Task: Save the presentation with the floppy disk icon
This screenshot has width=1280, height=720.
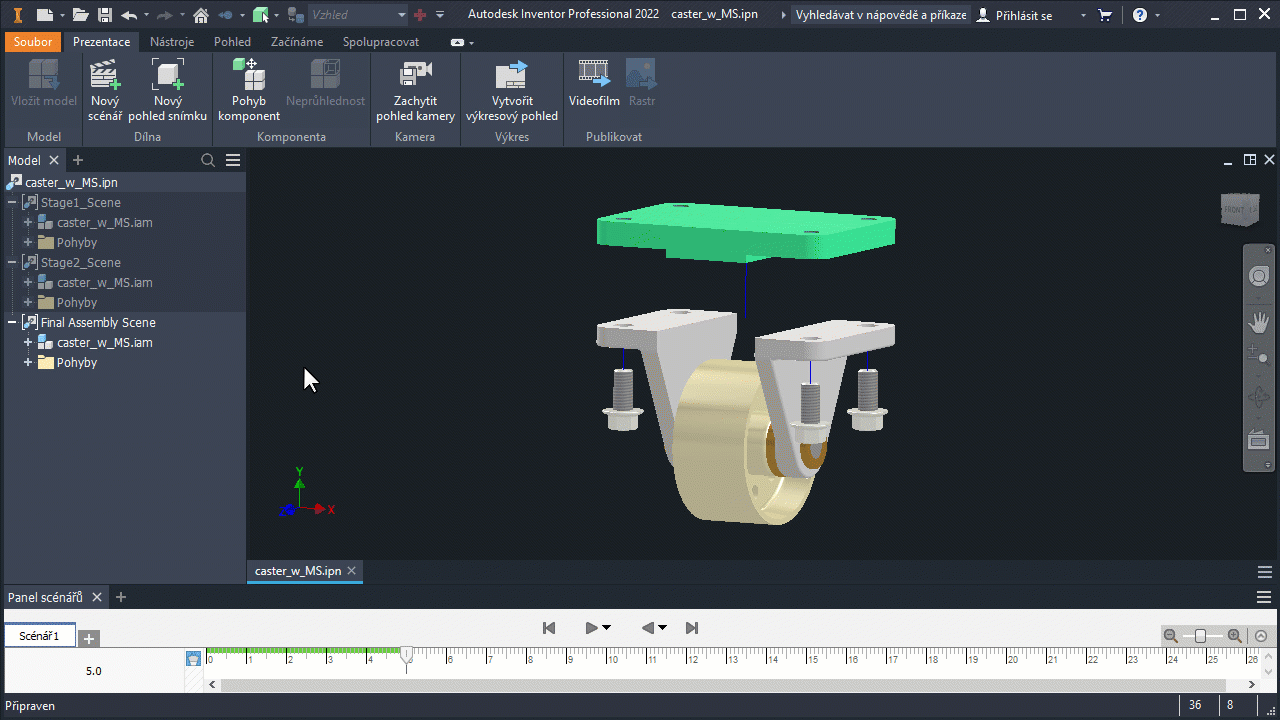Action: (x=104, y=15)
